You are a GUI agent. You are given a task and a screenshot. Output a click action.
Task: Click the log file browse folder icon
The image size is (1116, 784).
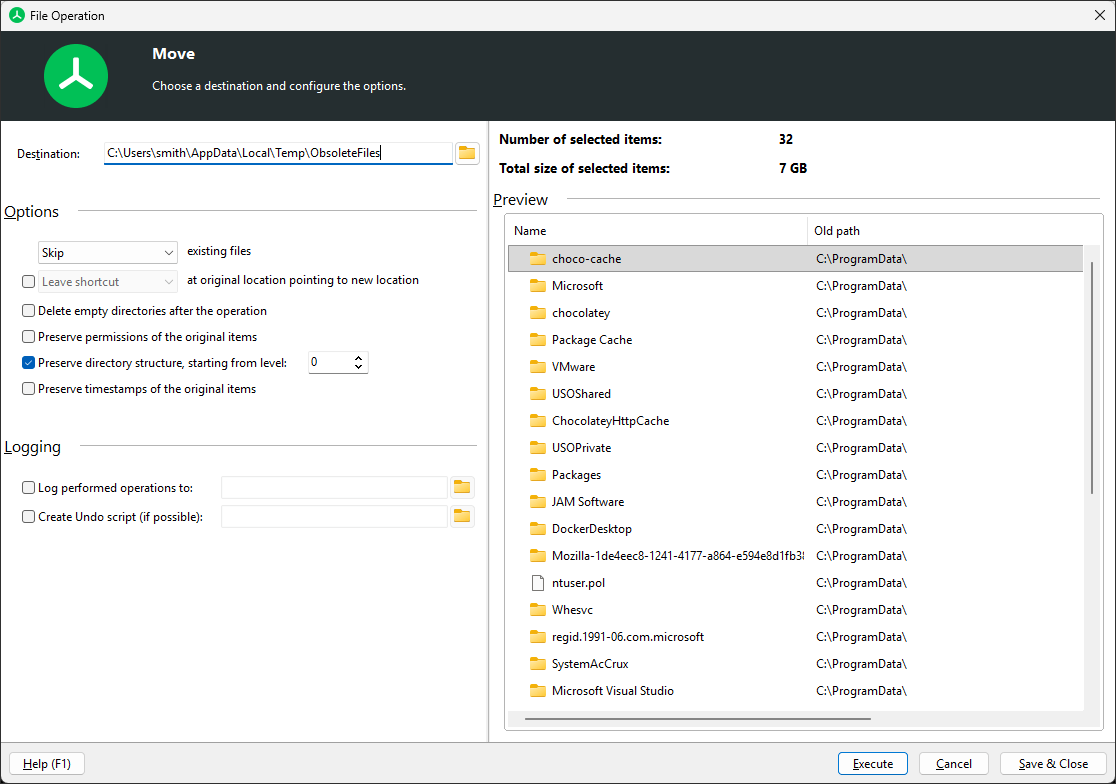pyautogui.click(x=461, y=487)
